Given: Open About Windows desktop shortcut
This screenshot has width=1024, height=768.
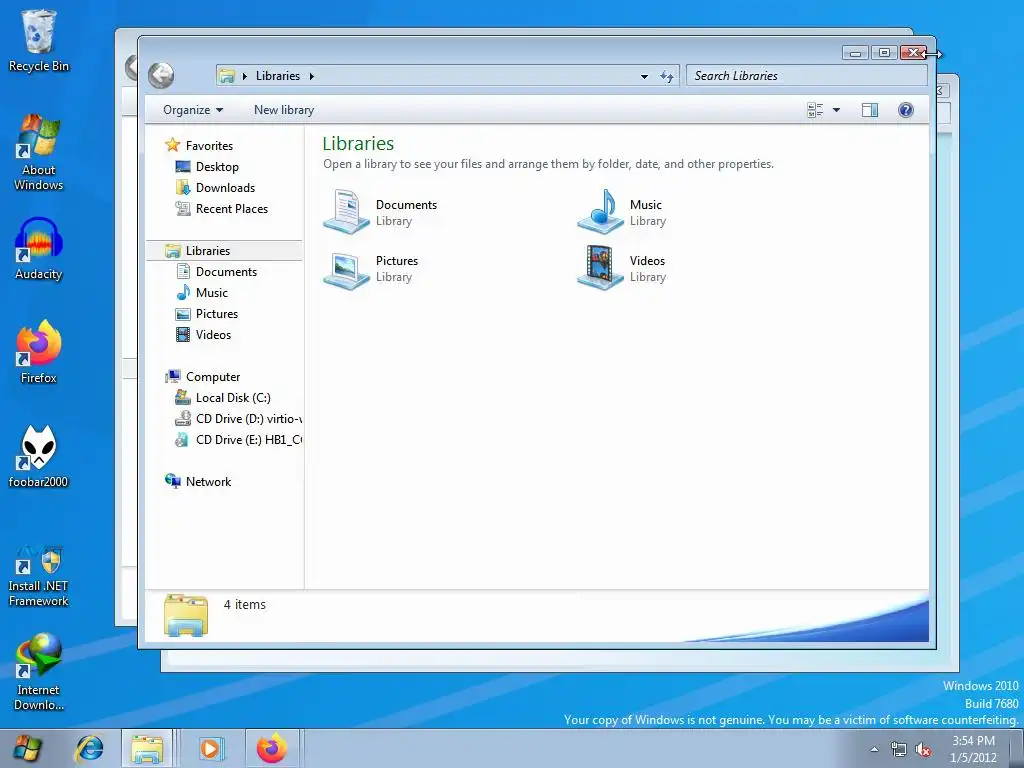Looking at the screenshot, I should click(x=39, y=153).
